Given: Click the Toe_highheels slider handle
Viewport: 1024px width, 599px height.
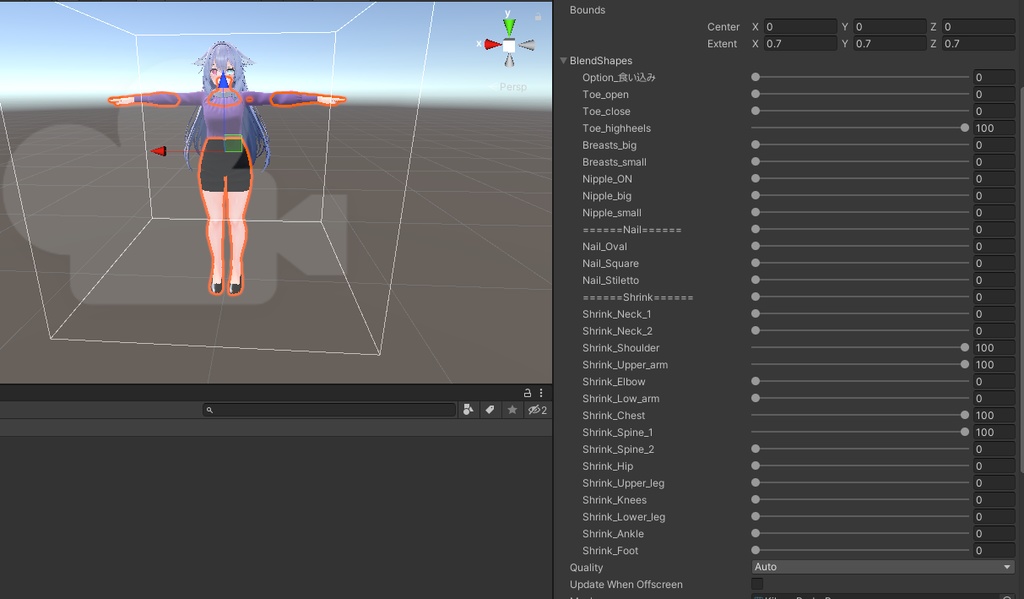Looking at the screenshot, I should click(x=965, y=128).
